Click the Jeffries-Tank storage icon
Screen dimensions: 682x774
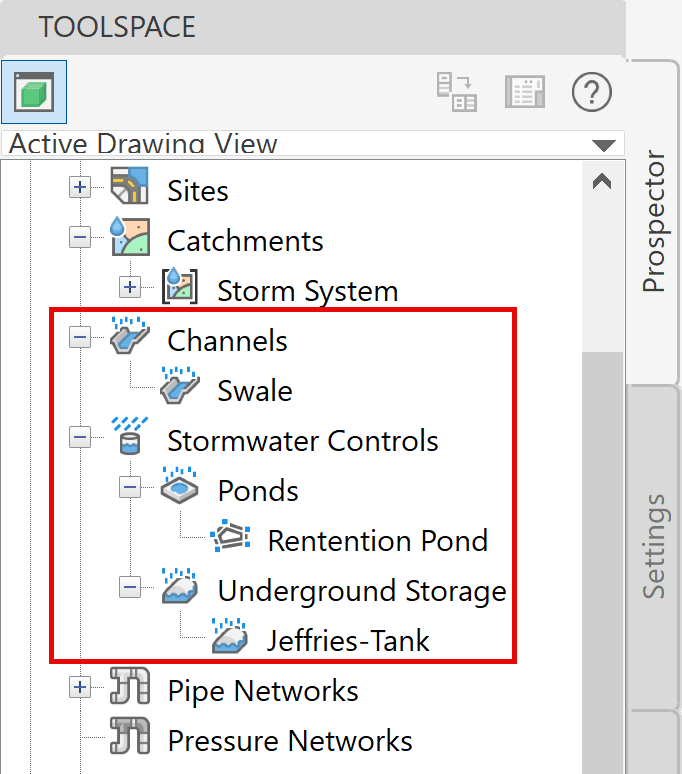click(x=230, y=636)
